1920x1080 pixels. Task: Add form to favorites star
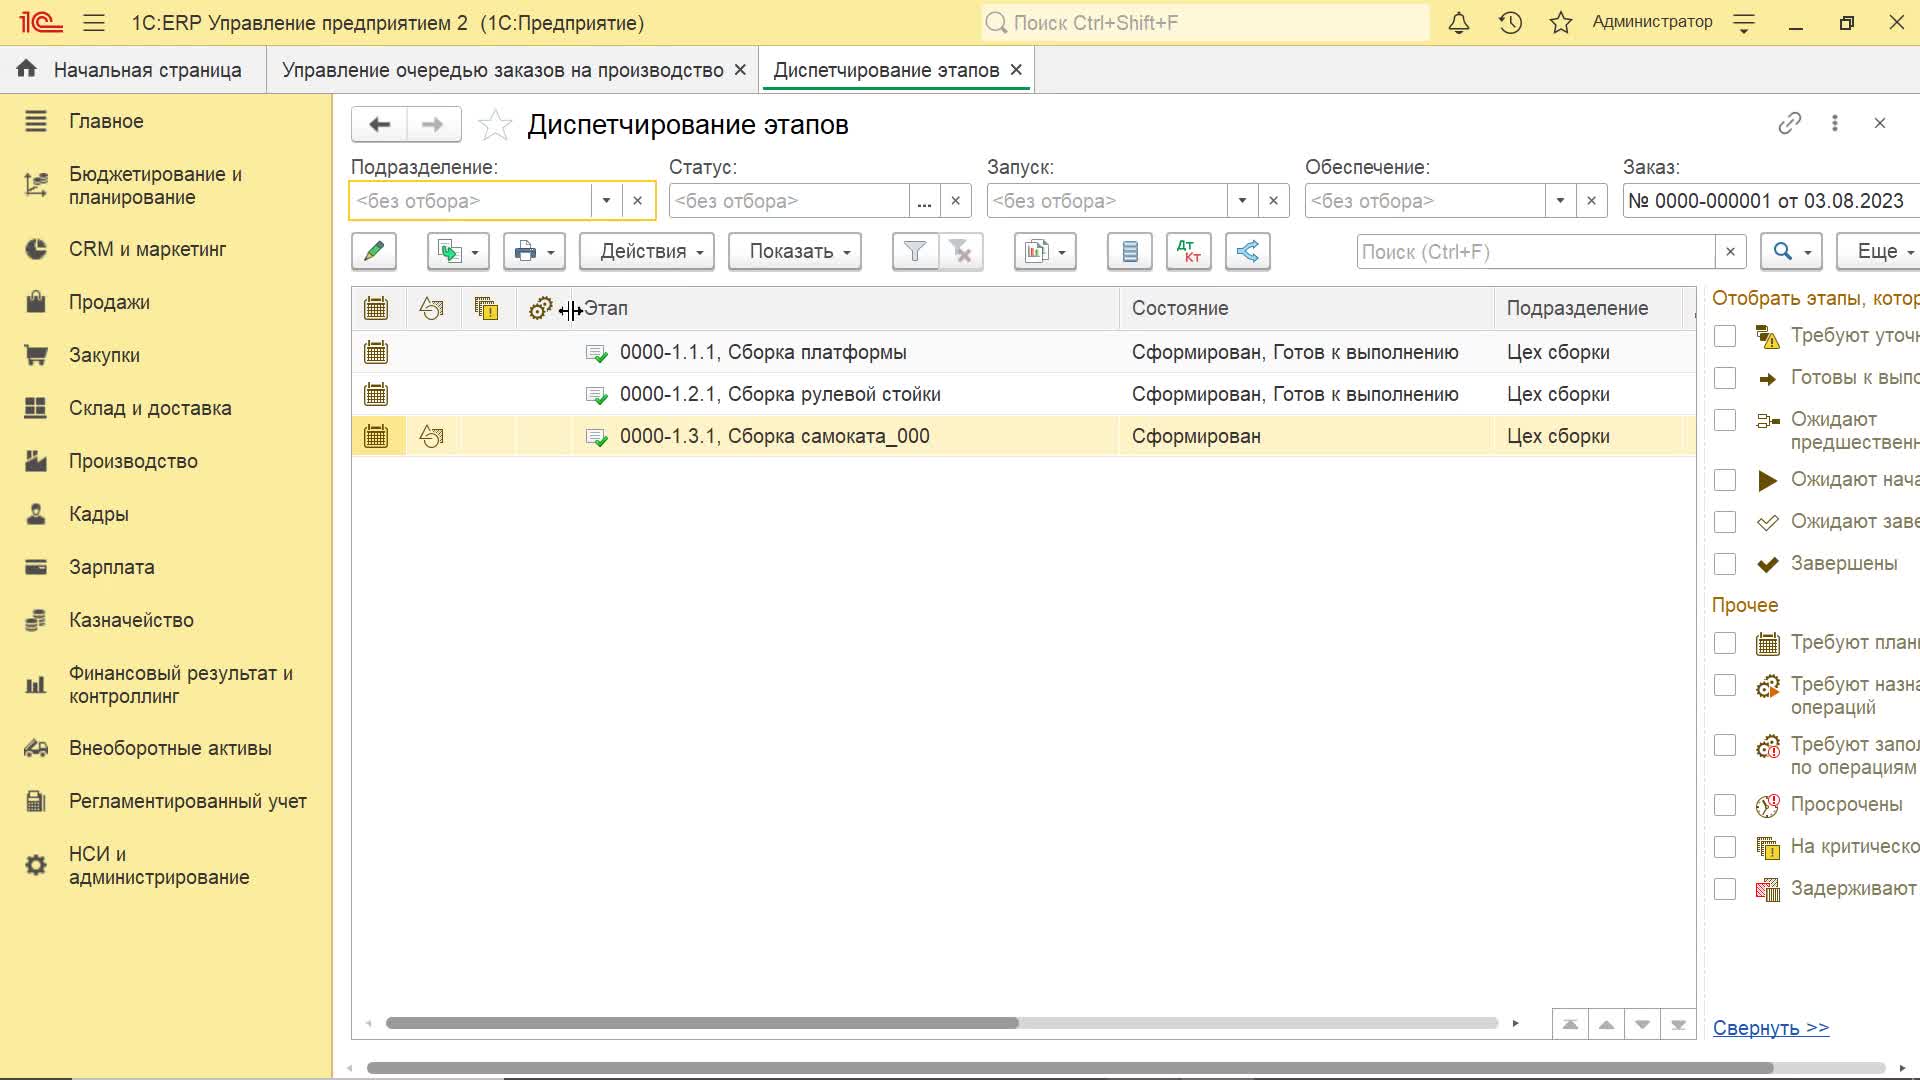[495, 125]
